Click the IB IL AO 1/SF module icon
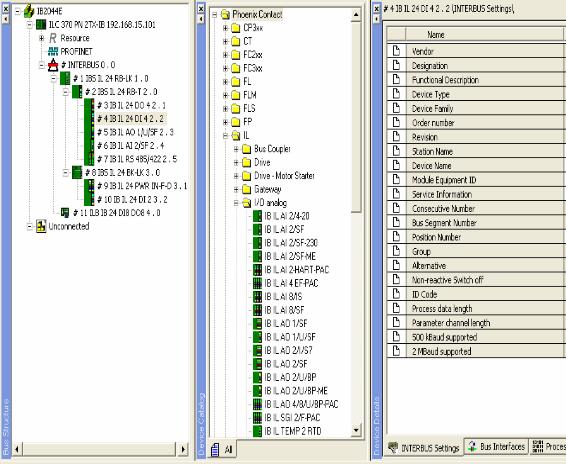The image size is (566, 464). pyautogui.click(x=257, y=324)
